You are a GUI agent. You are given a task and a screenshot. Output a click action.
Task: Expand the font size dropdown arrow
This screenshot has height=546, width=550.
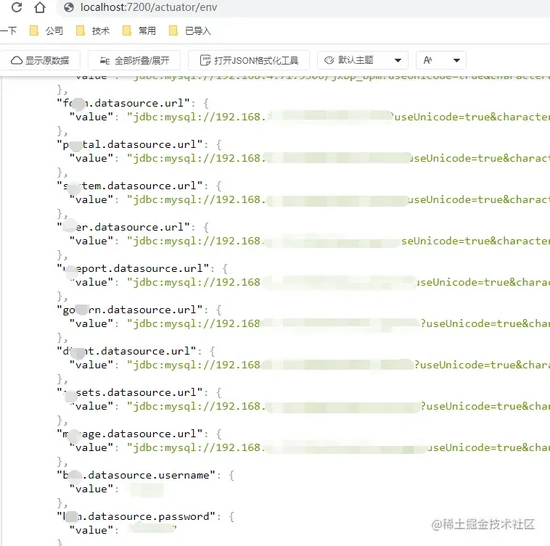point(456,60)
